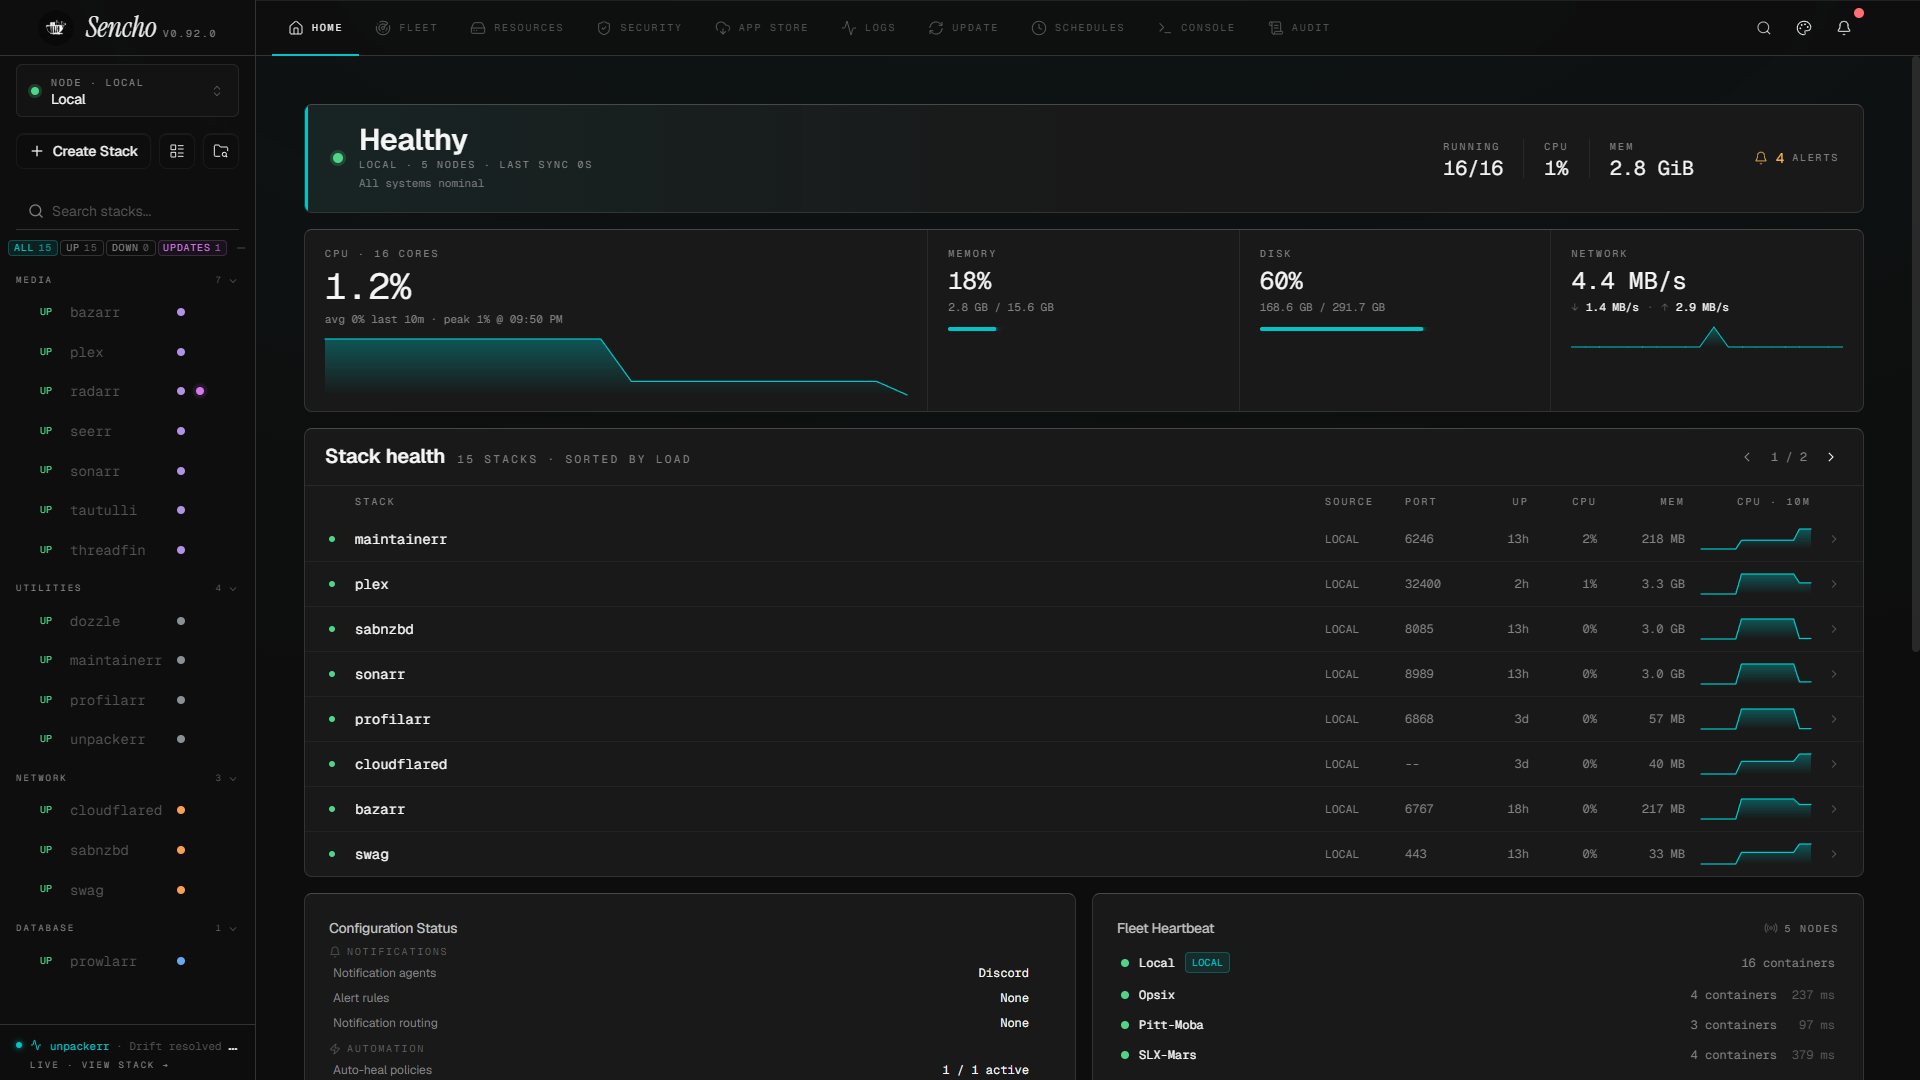
Task: Switch to the Fleet tab
Action: click(406, 28)
